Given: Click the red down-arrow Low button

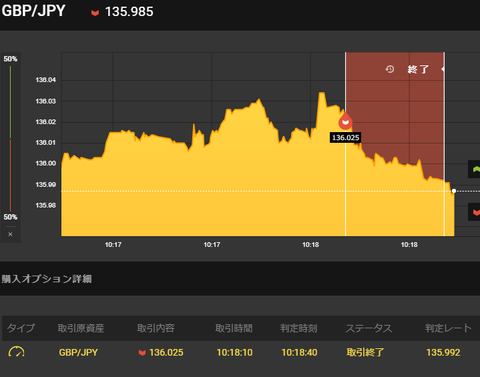Looking at the screenshot, I should point(476,212).
